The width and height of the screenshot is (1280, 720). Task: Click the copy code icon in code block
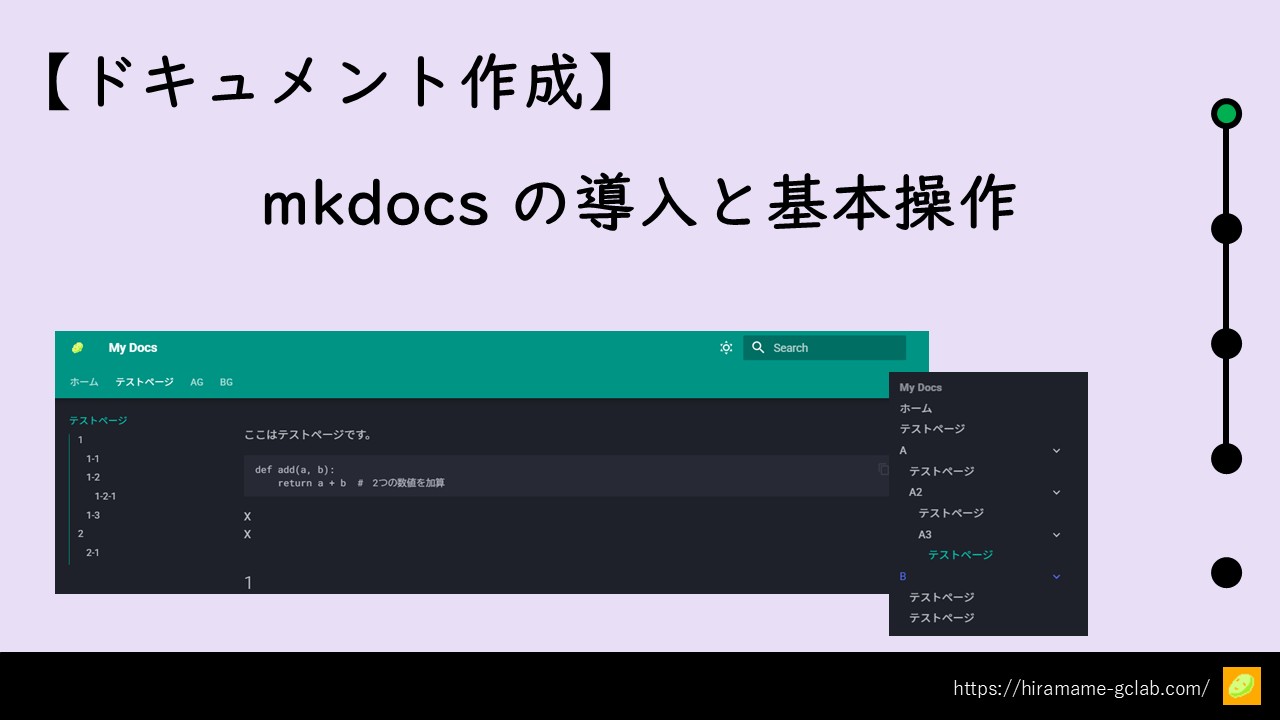pyautogui.click(x=882, y=469)
